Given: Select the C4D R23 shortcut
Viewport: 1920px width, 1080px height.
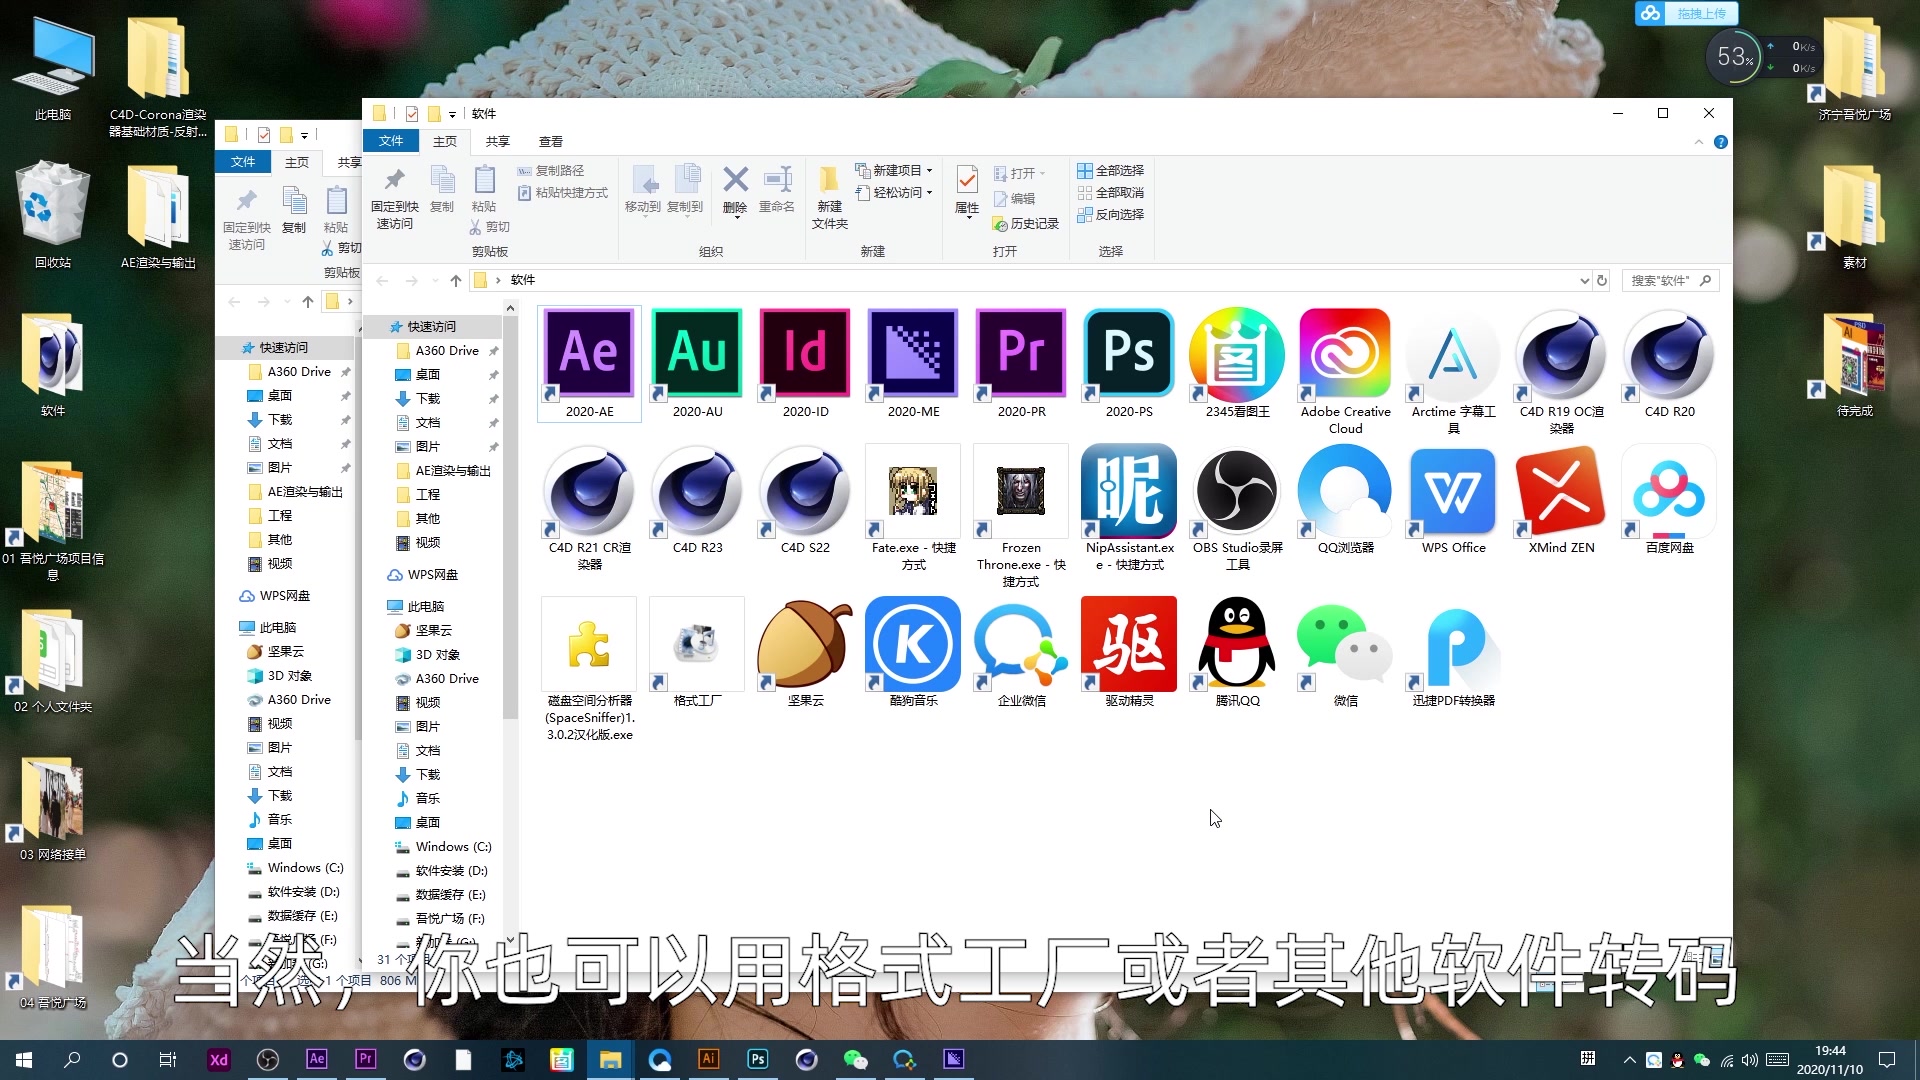Looking at the screenshot, I should click(x=697, y=500).
